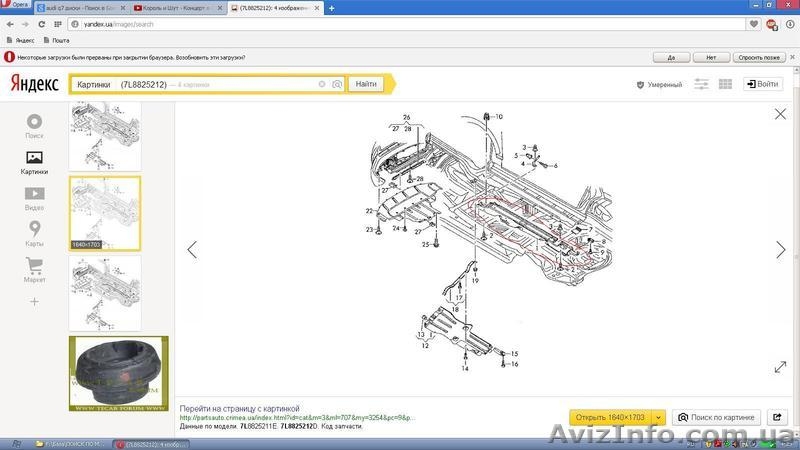Open the Карты section in sidebar
Viewport: 800px width, 450px height.
pyautogui.click(x=34, y=233)
